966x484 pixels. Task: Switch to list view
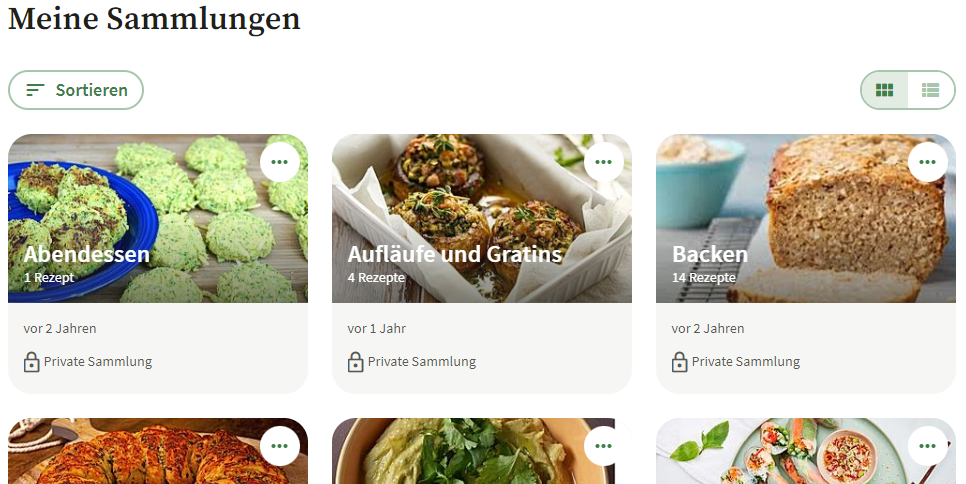coord(931,90)
